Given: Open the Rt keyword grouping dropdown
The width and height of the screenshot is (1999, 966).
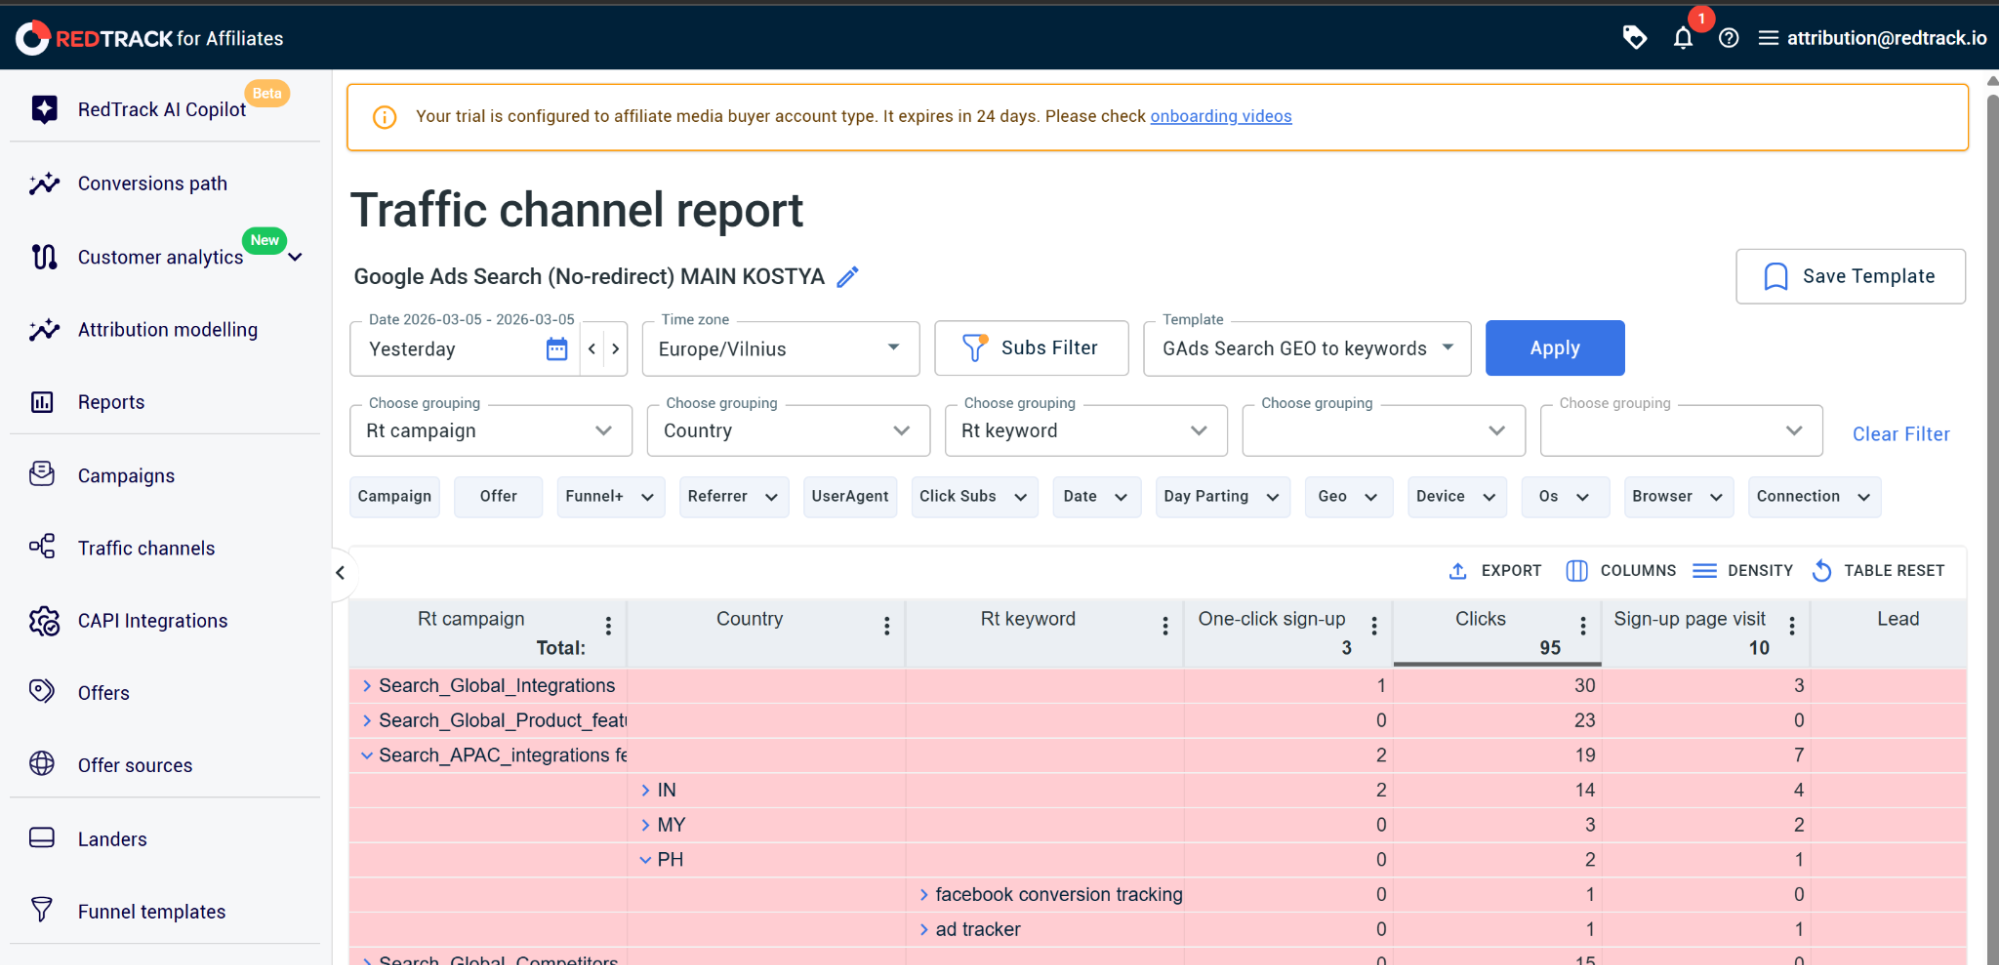Looking at the screenshot, I should [x=1086, y=431].
